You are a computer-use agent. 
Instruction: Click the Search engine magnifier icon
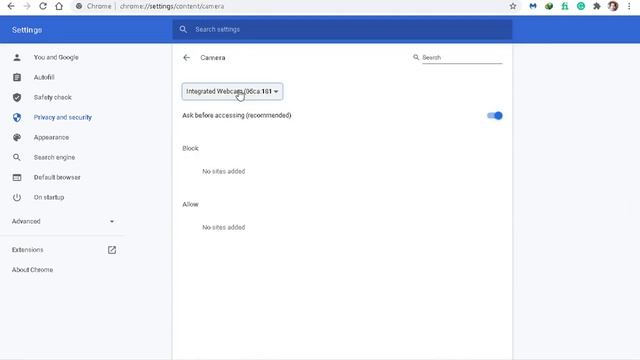point(17,158)
